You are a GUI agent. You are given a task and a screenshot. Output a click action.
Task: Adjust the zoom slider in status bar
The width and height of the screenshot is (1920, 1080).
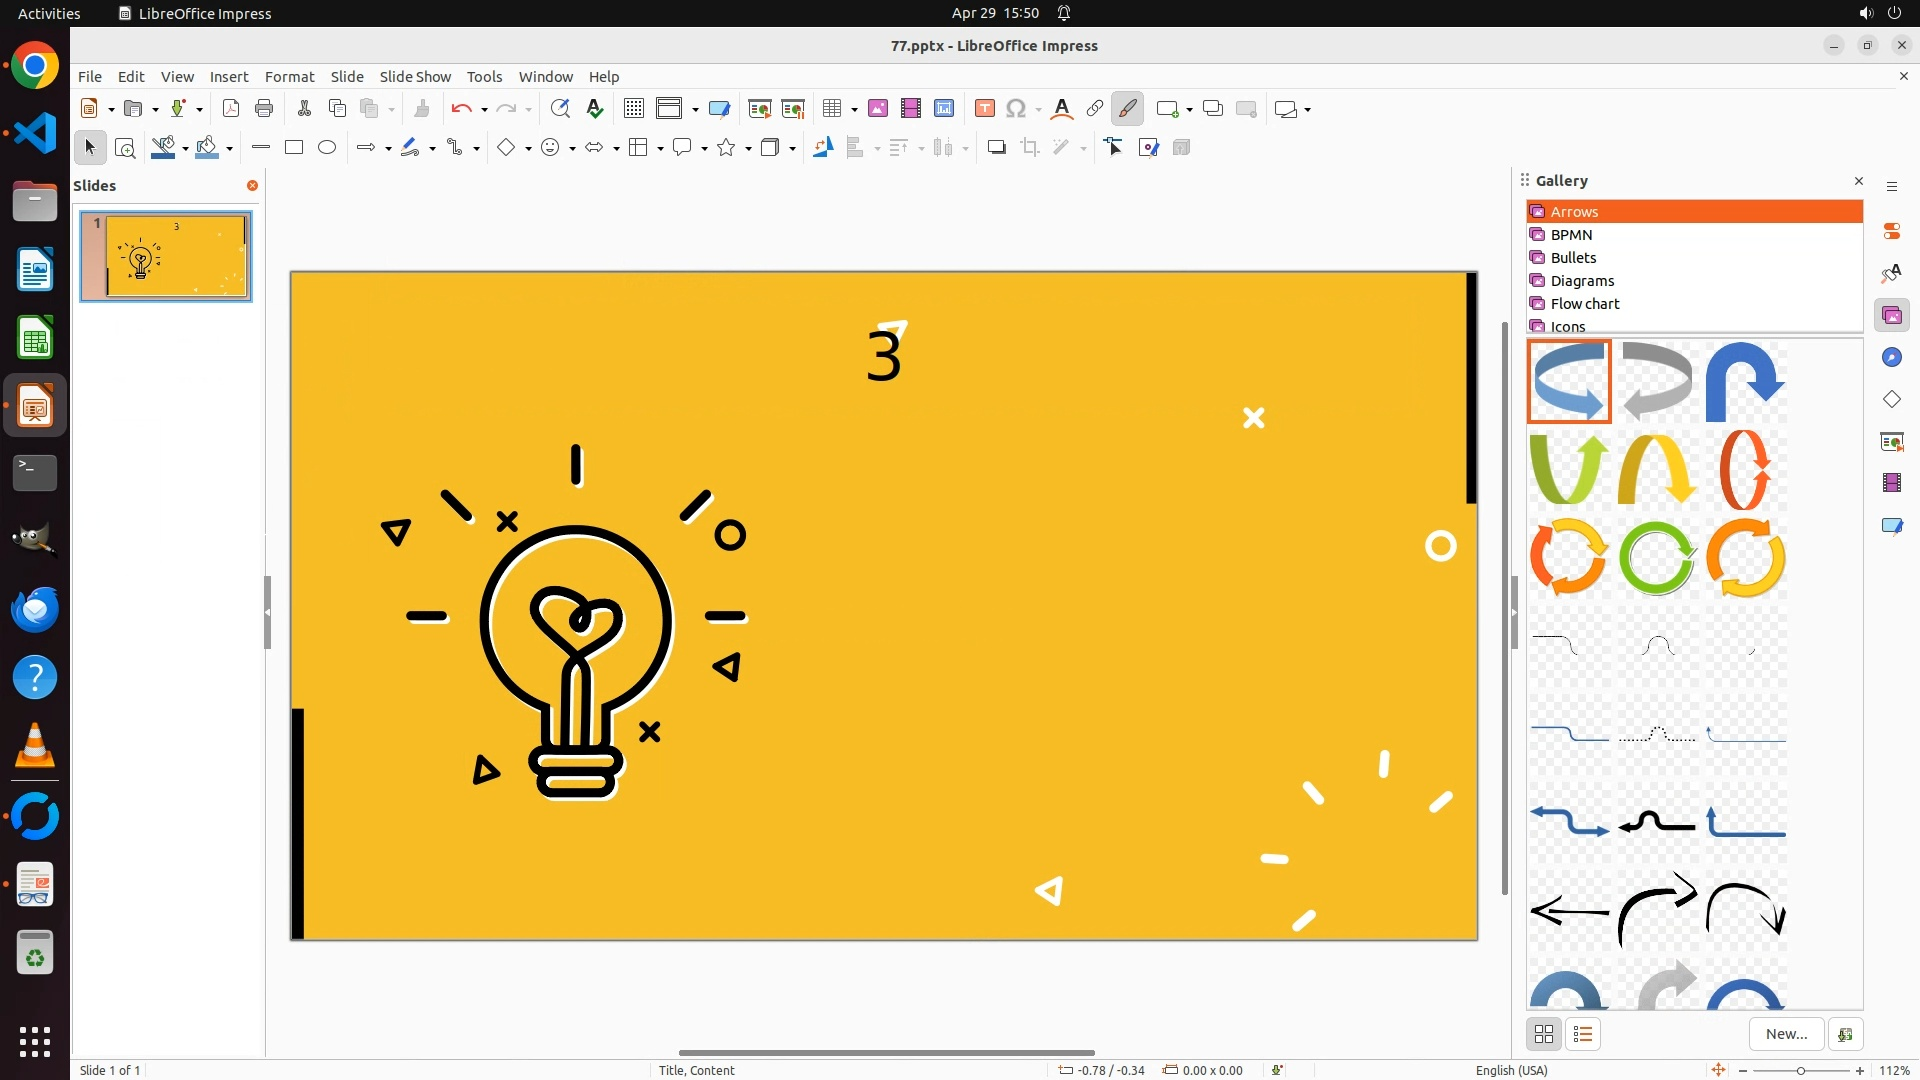pyautogui.click(x=1801, y=1071)
